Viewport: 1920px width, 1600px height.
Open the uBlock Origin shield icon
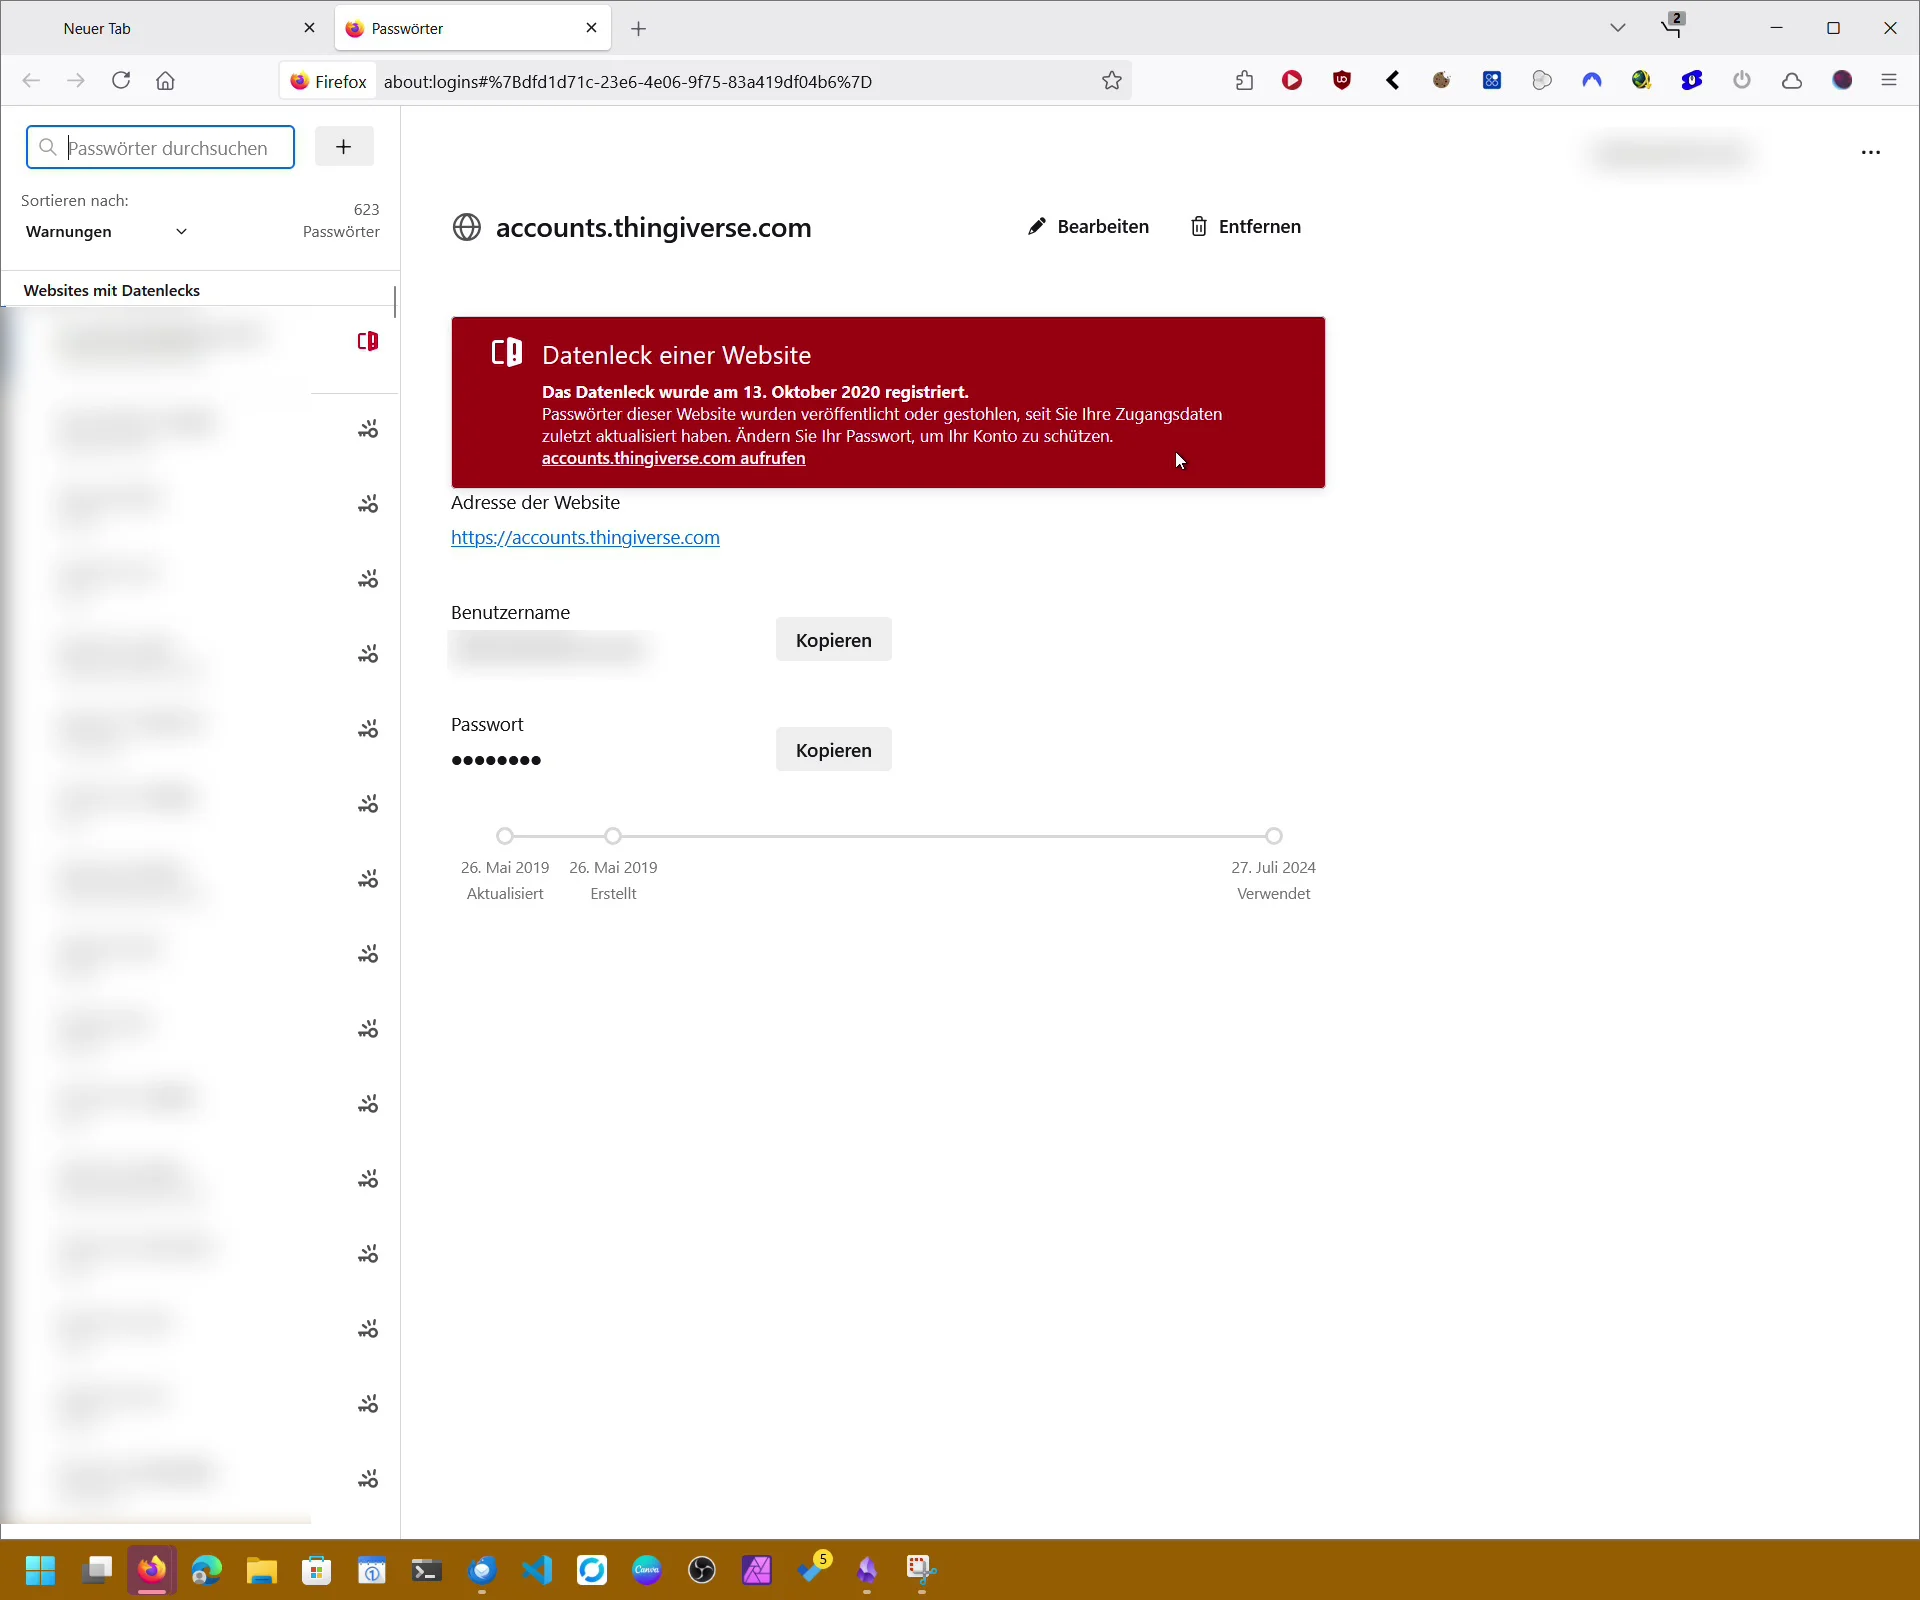(1342, 81)
